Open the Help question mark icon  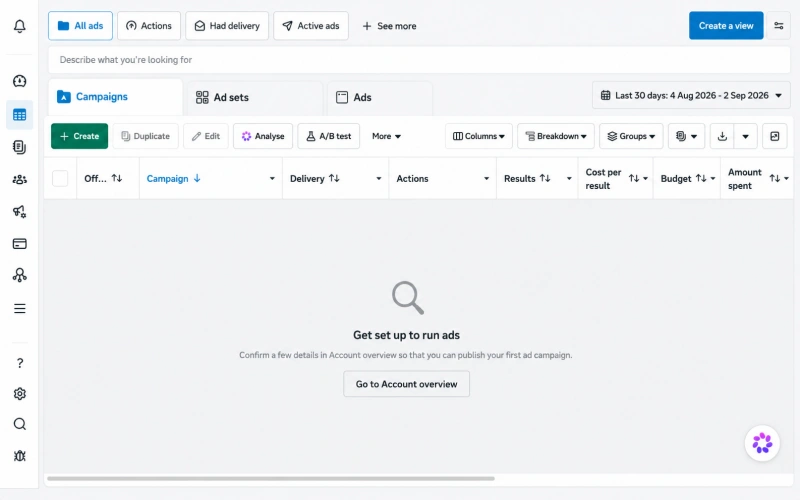pyautogui.click(x=19, y=363)
